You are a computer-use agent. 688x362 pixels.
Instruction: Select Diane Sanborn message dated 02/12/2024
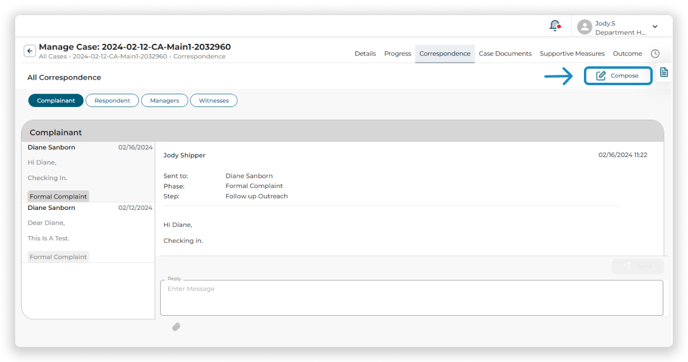pyautogui.click(x=88, y=233)
